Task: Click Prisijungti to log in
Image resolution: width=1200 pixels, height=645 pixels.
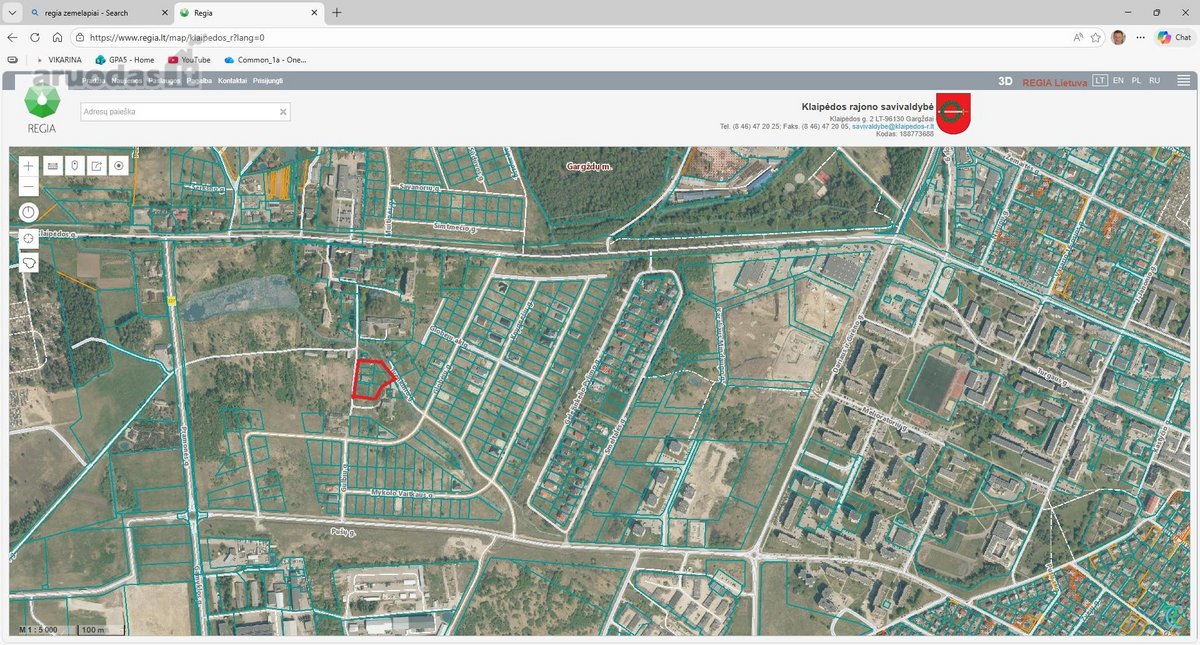Action: point(268,81)
